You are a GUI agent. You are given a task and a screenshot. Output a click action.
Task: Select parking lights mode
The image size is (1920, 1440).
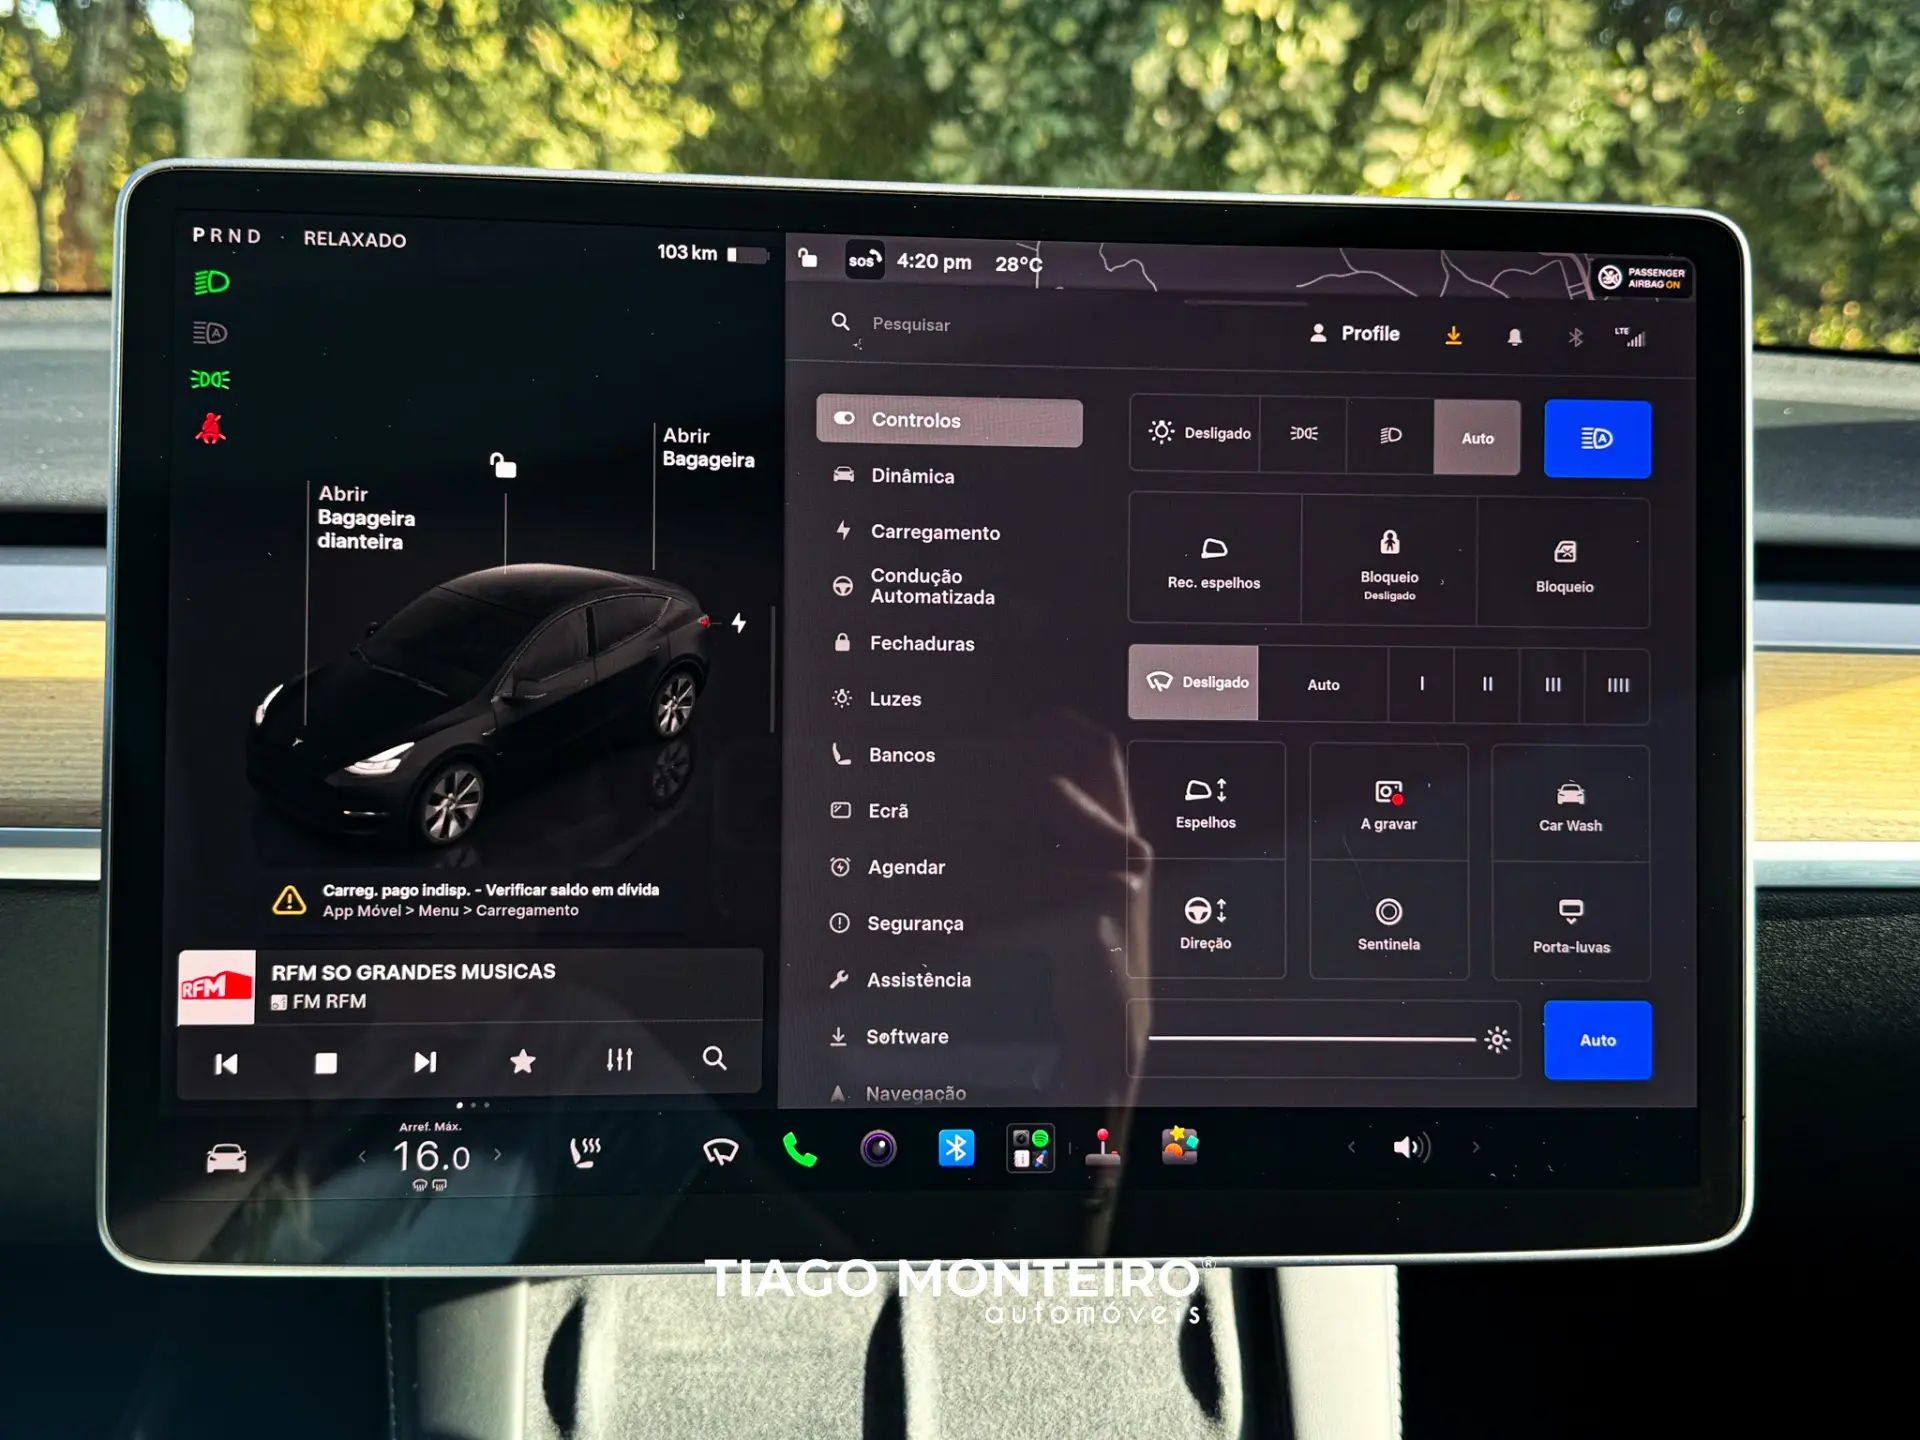coord(1303,434)
